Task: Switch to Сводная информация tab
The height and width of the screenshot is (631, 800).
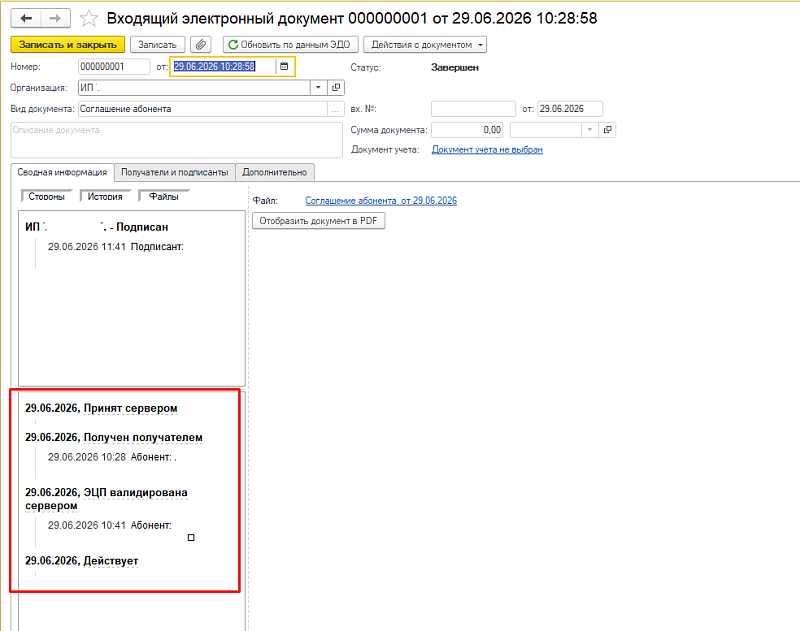Action: coord(62,172)
